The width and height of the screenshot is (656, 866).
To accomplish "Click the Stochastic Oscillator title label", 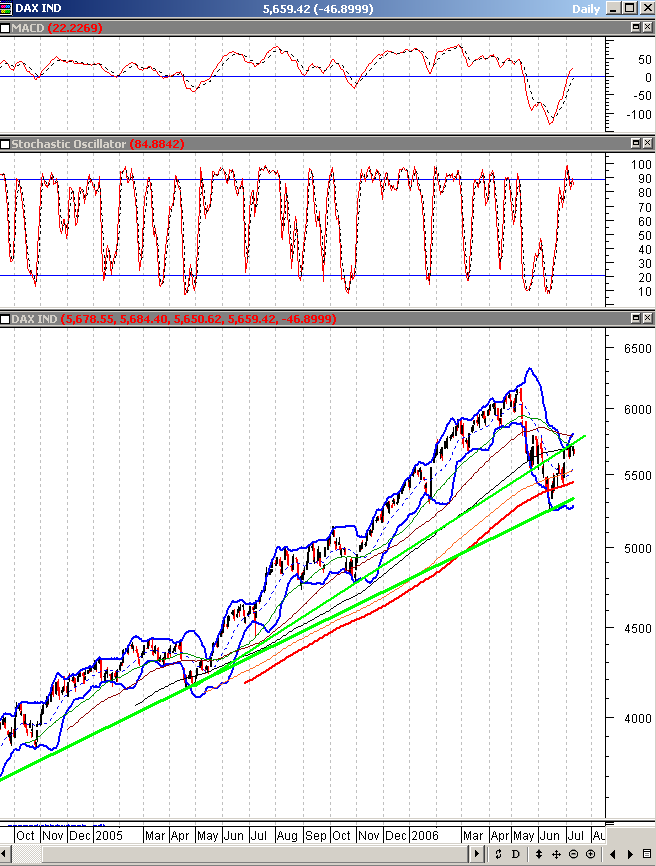I will pyautogui.click(x=69, y=144).
